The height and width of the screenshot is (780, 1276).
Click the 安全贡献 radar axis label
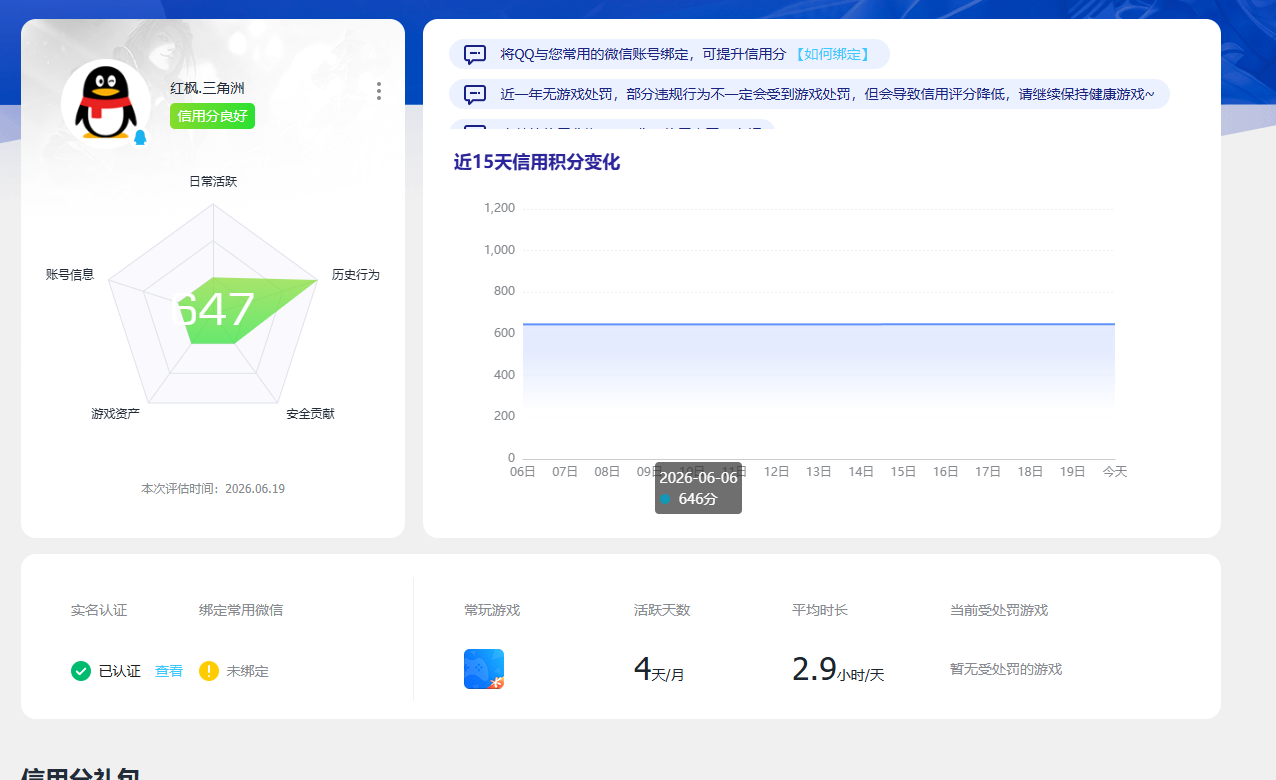tap(310, 413)
